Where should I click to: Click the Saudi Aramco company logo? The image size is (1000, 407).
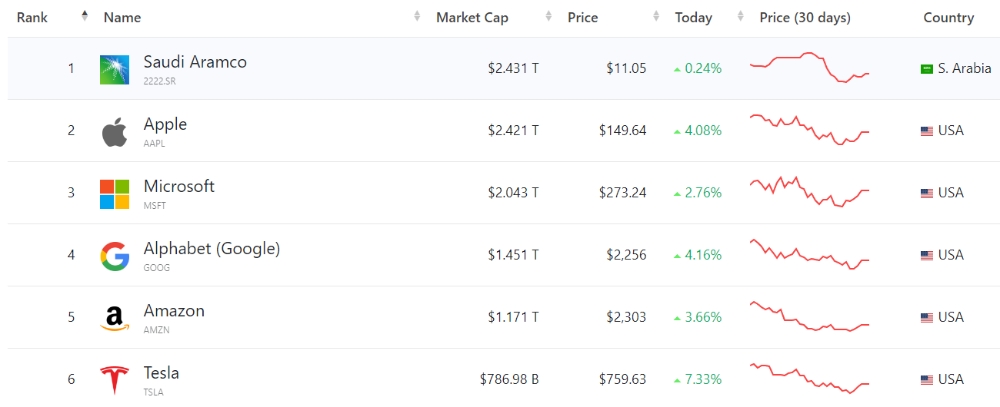114,70
